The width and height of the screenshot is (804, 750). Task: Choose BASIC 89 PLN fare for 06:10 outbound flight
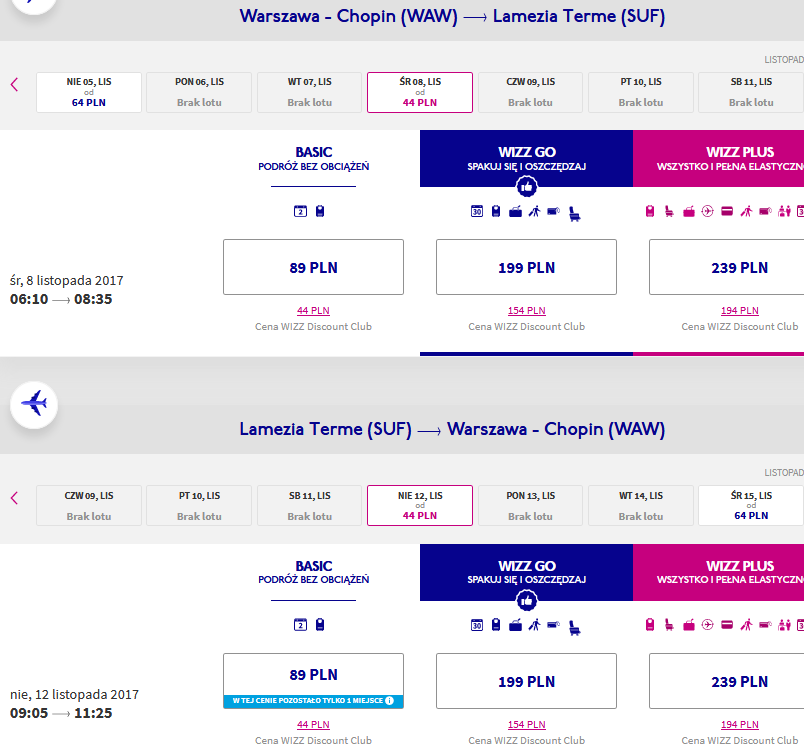pyautogui.click(x=313, y=267)
